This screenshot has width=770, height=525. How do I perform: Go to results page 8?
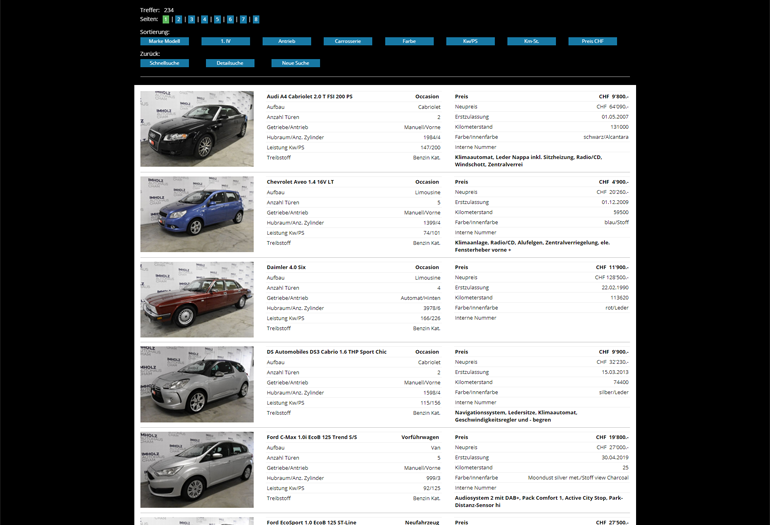pos(256,19)
